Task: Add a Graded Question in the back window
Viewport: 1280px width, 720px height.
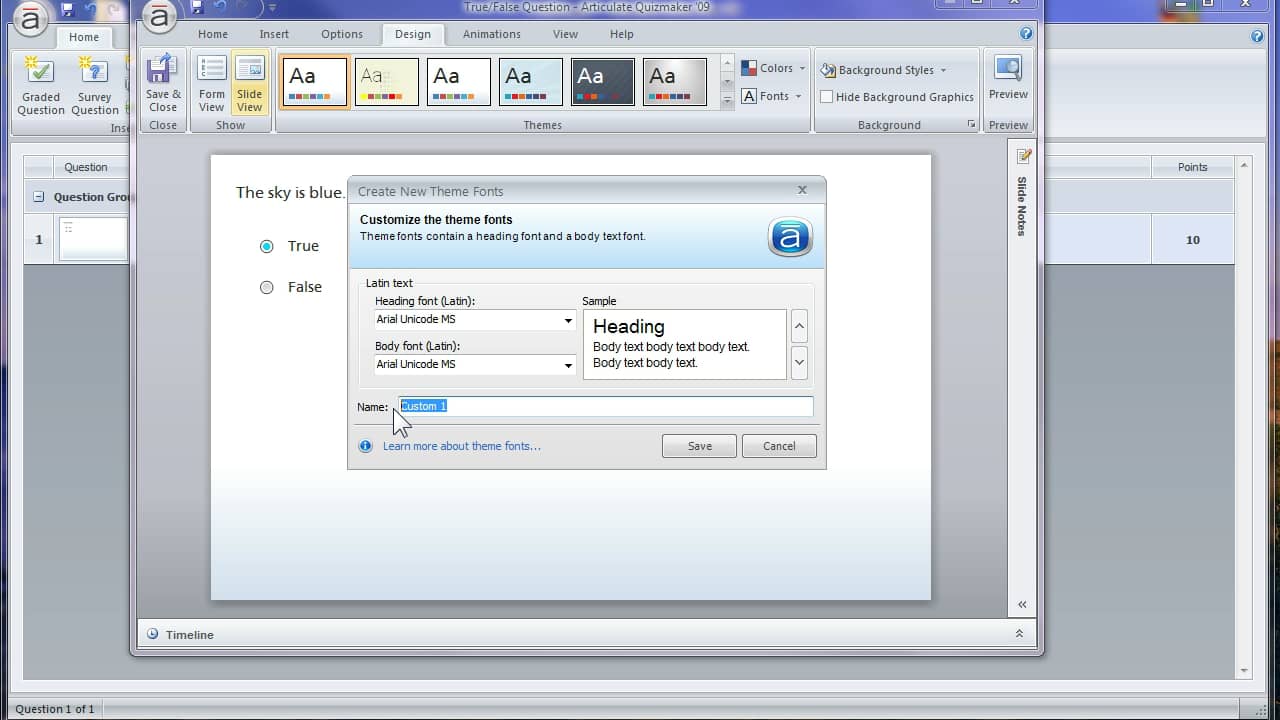Action: 41,86
